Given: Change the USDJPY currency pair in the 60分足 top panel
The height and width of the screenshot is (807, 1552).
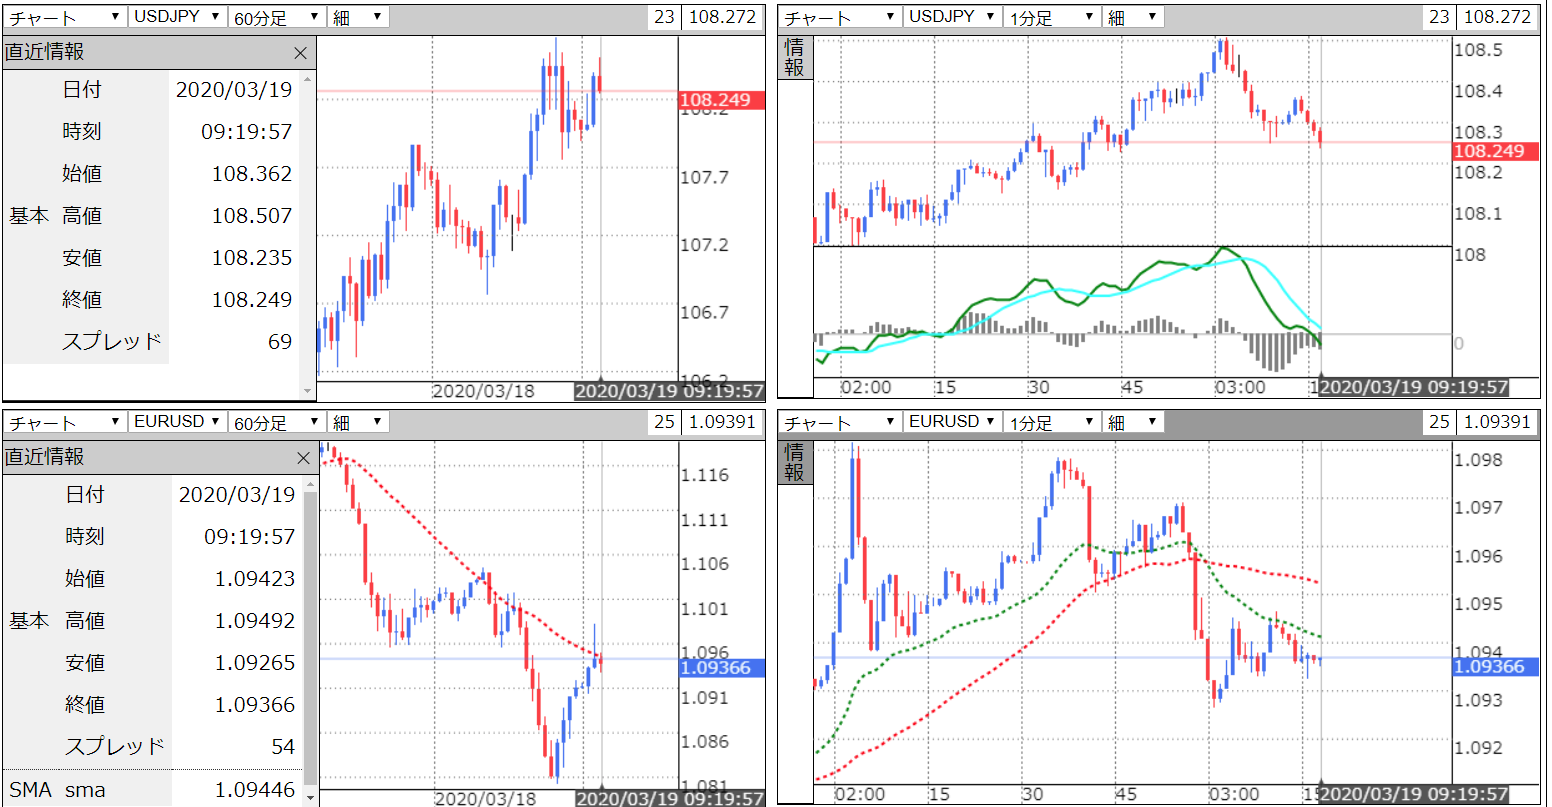Looking at the screenshot, I should (177, 17).
